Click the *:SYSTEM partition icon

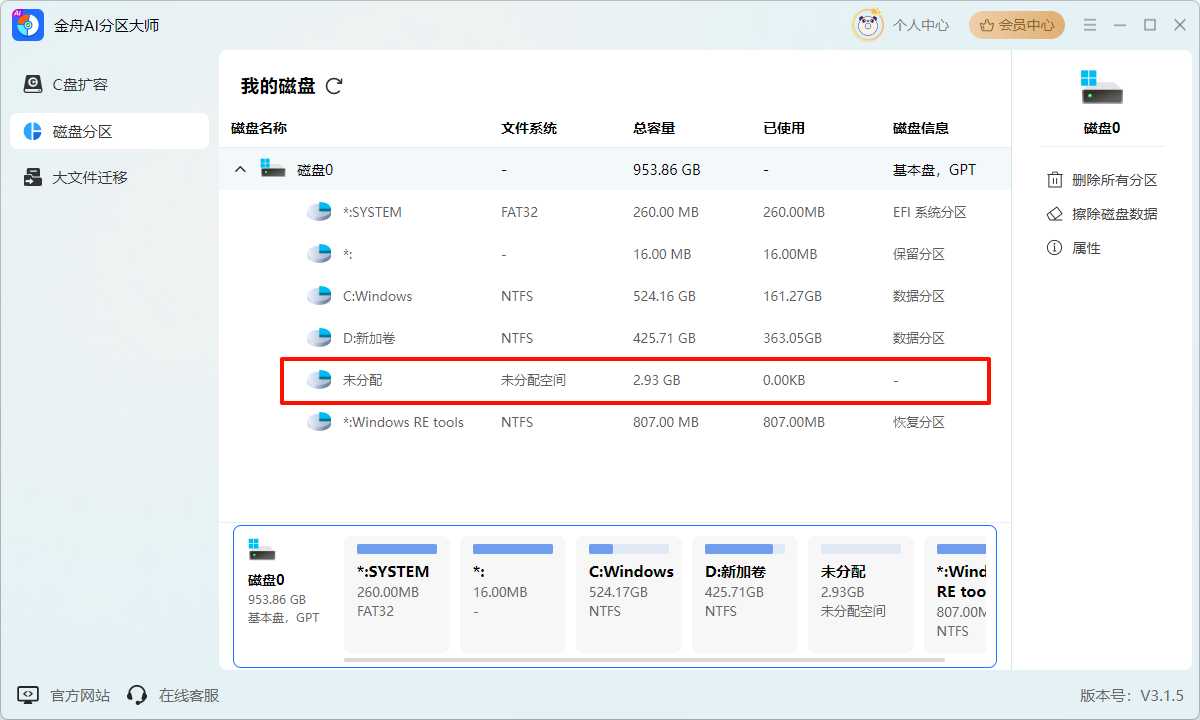pos(319,212)
